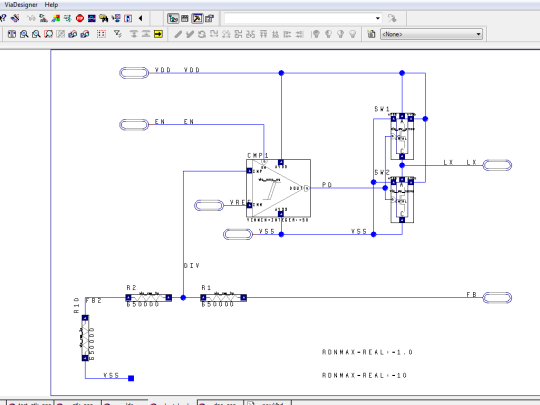This screenshot has width=540, height=405.
Task: Click the yellow right-arrow icon
Action: click(x=158, y=34)
